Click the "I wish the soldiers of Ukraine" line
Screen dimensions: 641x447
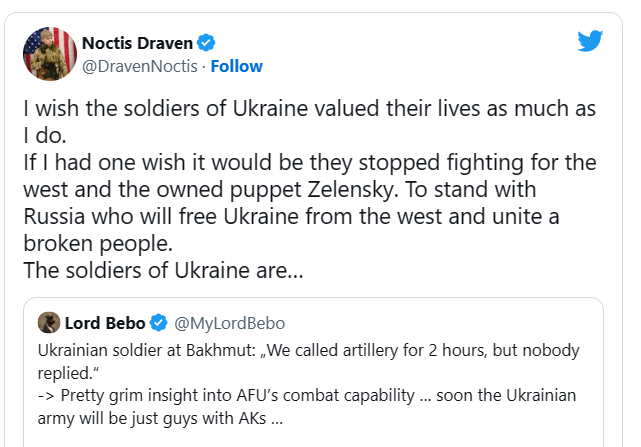(309, 109)
